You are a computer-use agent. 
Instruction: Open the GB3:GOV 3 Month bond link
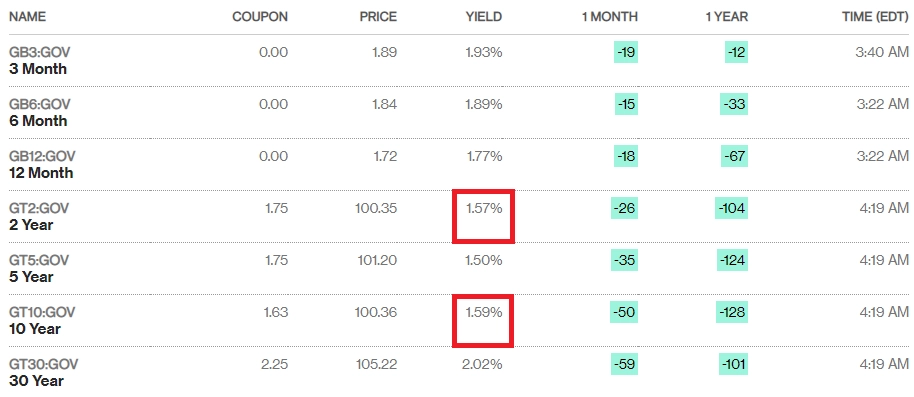(40, 61)
